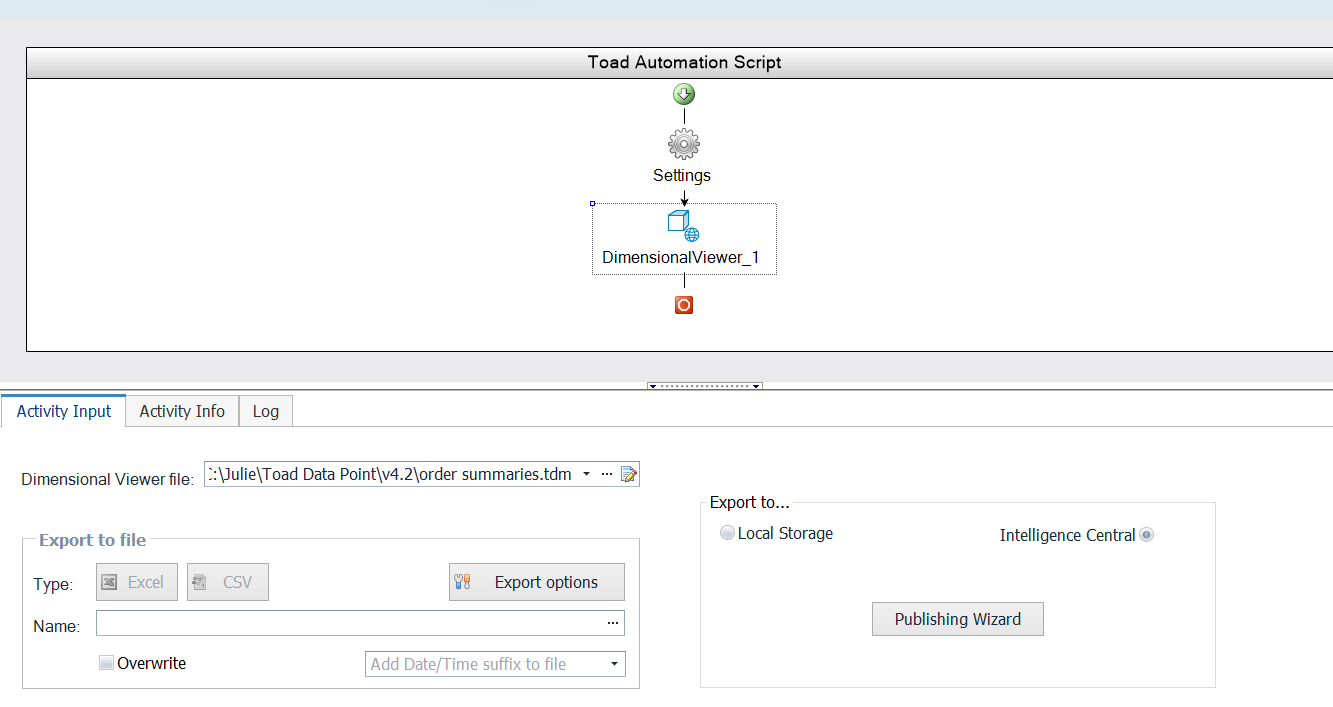Click the ellipsis in the Name field

pos(613,624)
